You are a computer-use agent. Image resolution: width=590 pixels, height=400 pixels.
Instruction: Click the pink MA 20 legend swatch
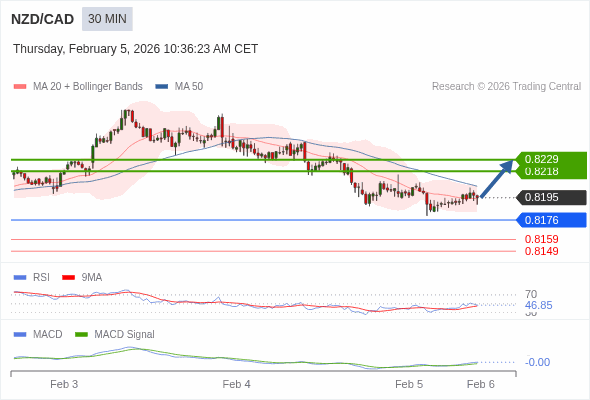pos(20,87)
